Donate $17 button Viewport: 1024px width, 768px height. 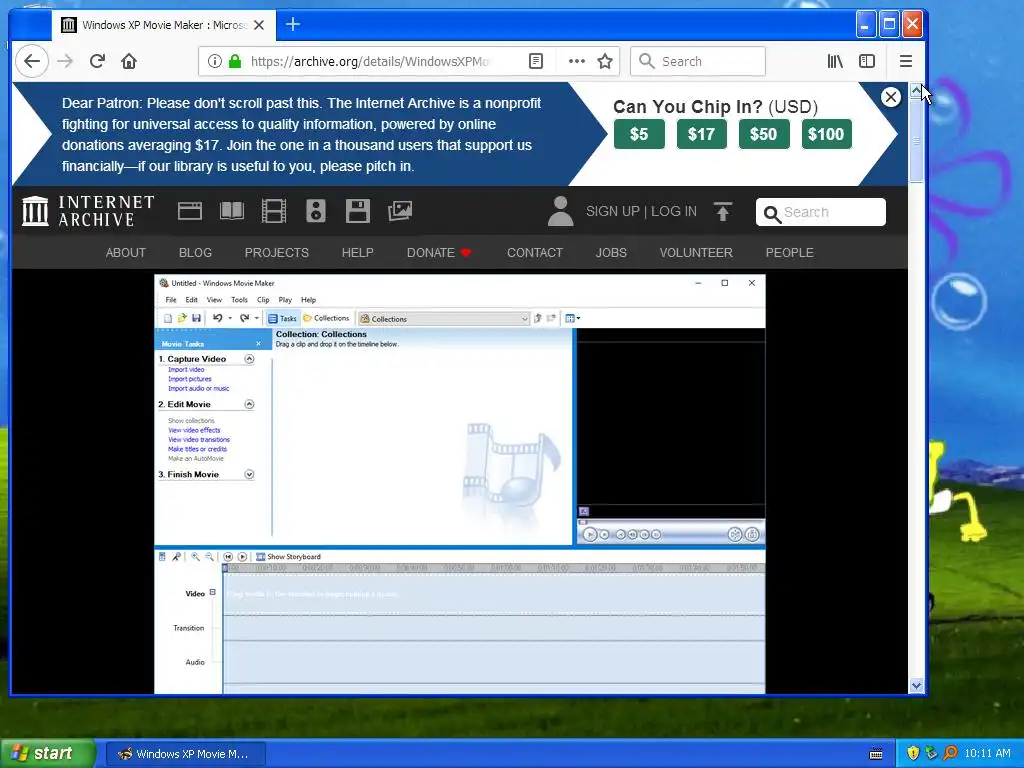(x=701, y=135)
